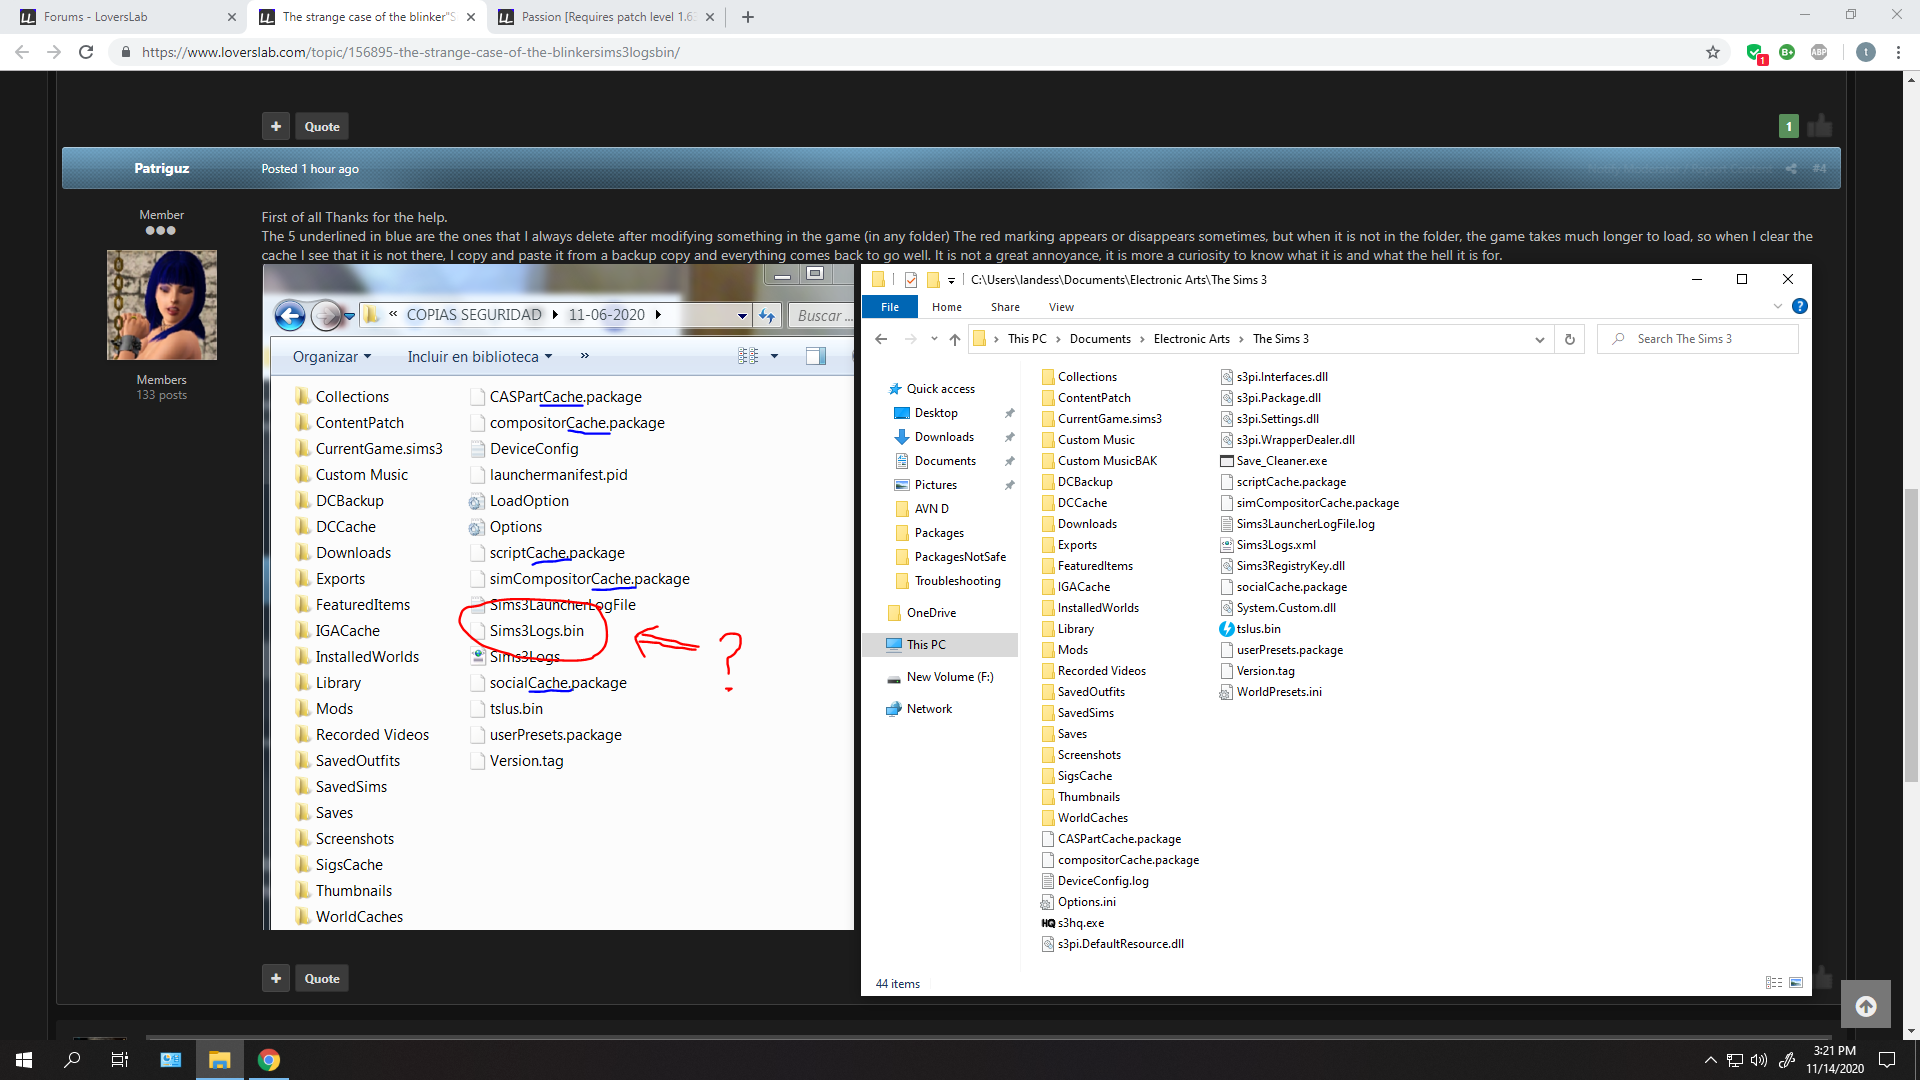
Task: Open the post permalink number #4
Action: [x=1819, y=169]
